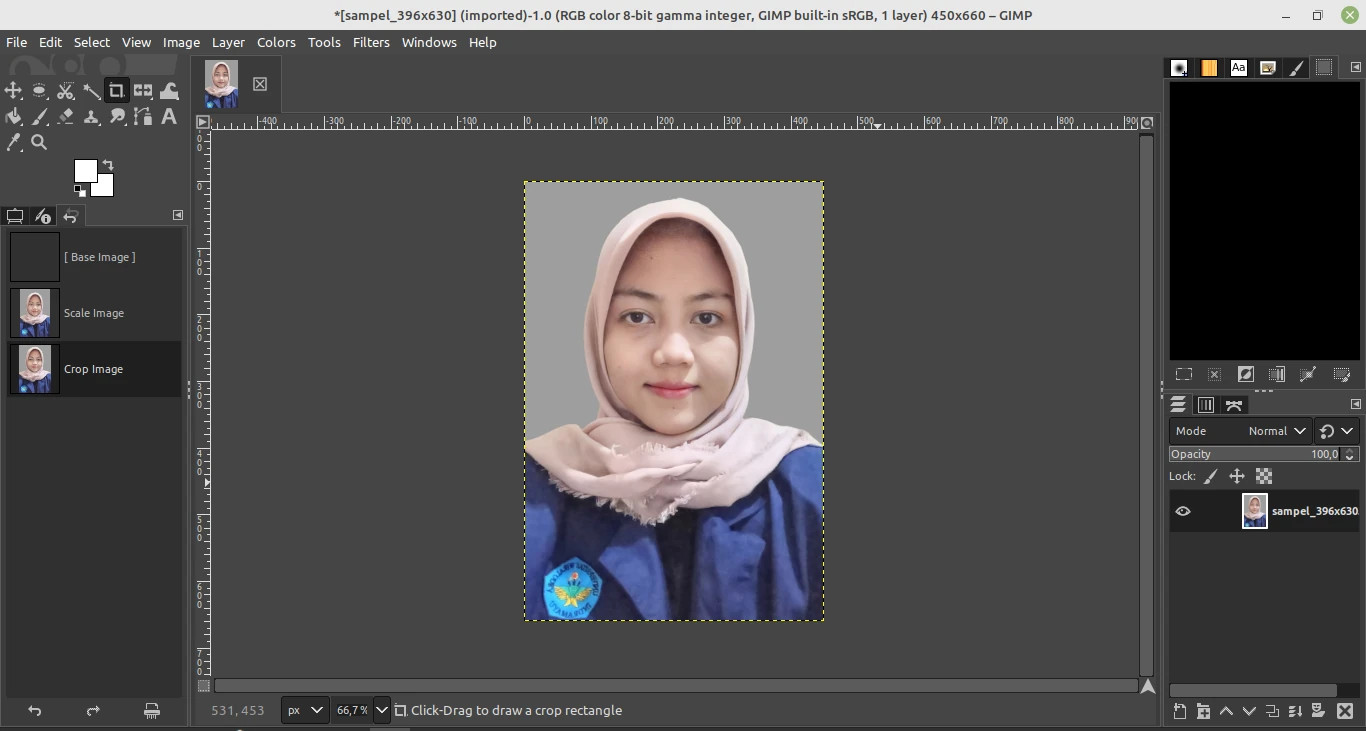The image size is (1366, 731).
Task: Switch to the Brushes tab
Action: click(1180, 68)
